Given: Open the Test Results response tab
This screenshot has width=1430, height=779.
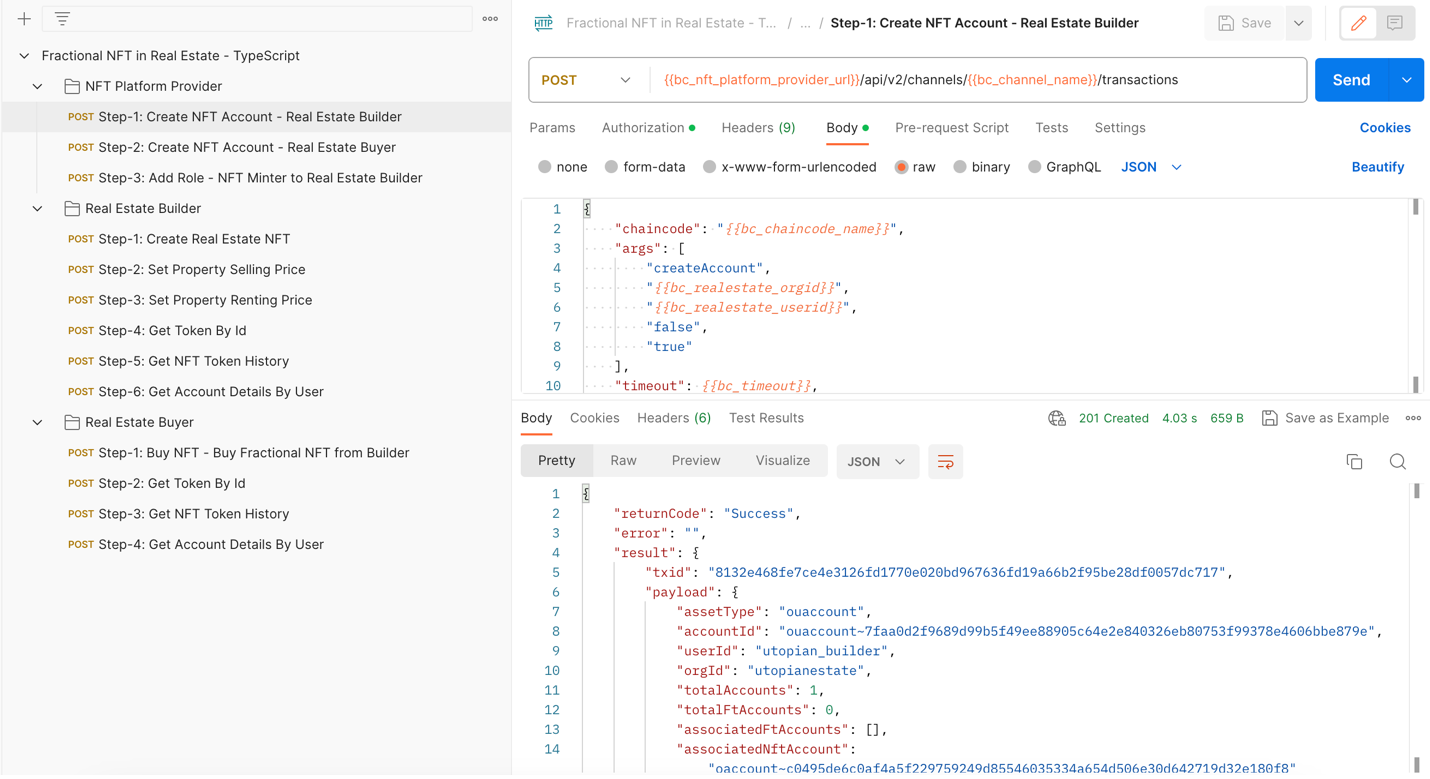Looking at the screenshot, I should click(766, 418).
